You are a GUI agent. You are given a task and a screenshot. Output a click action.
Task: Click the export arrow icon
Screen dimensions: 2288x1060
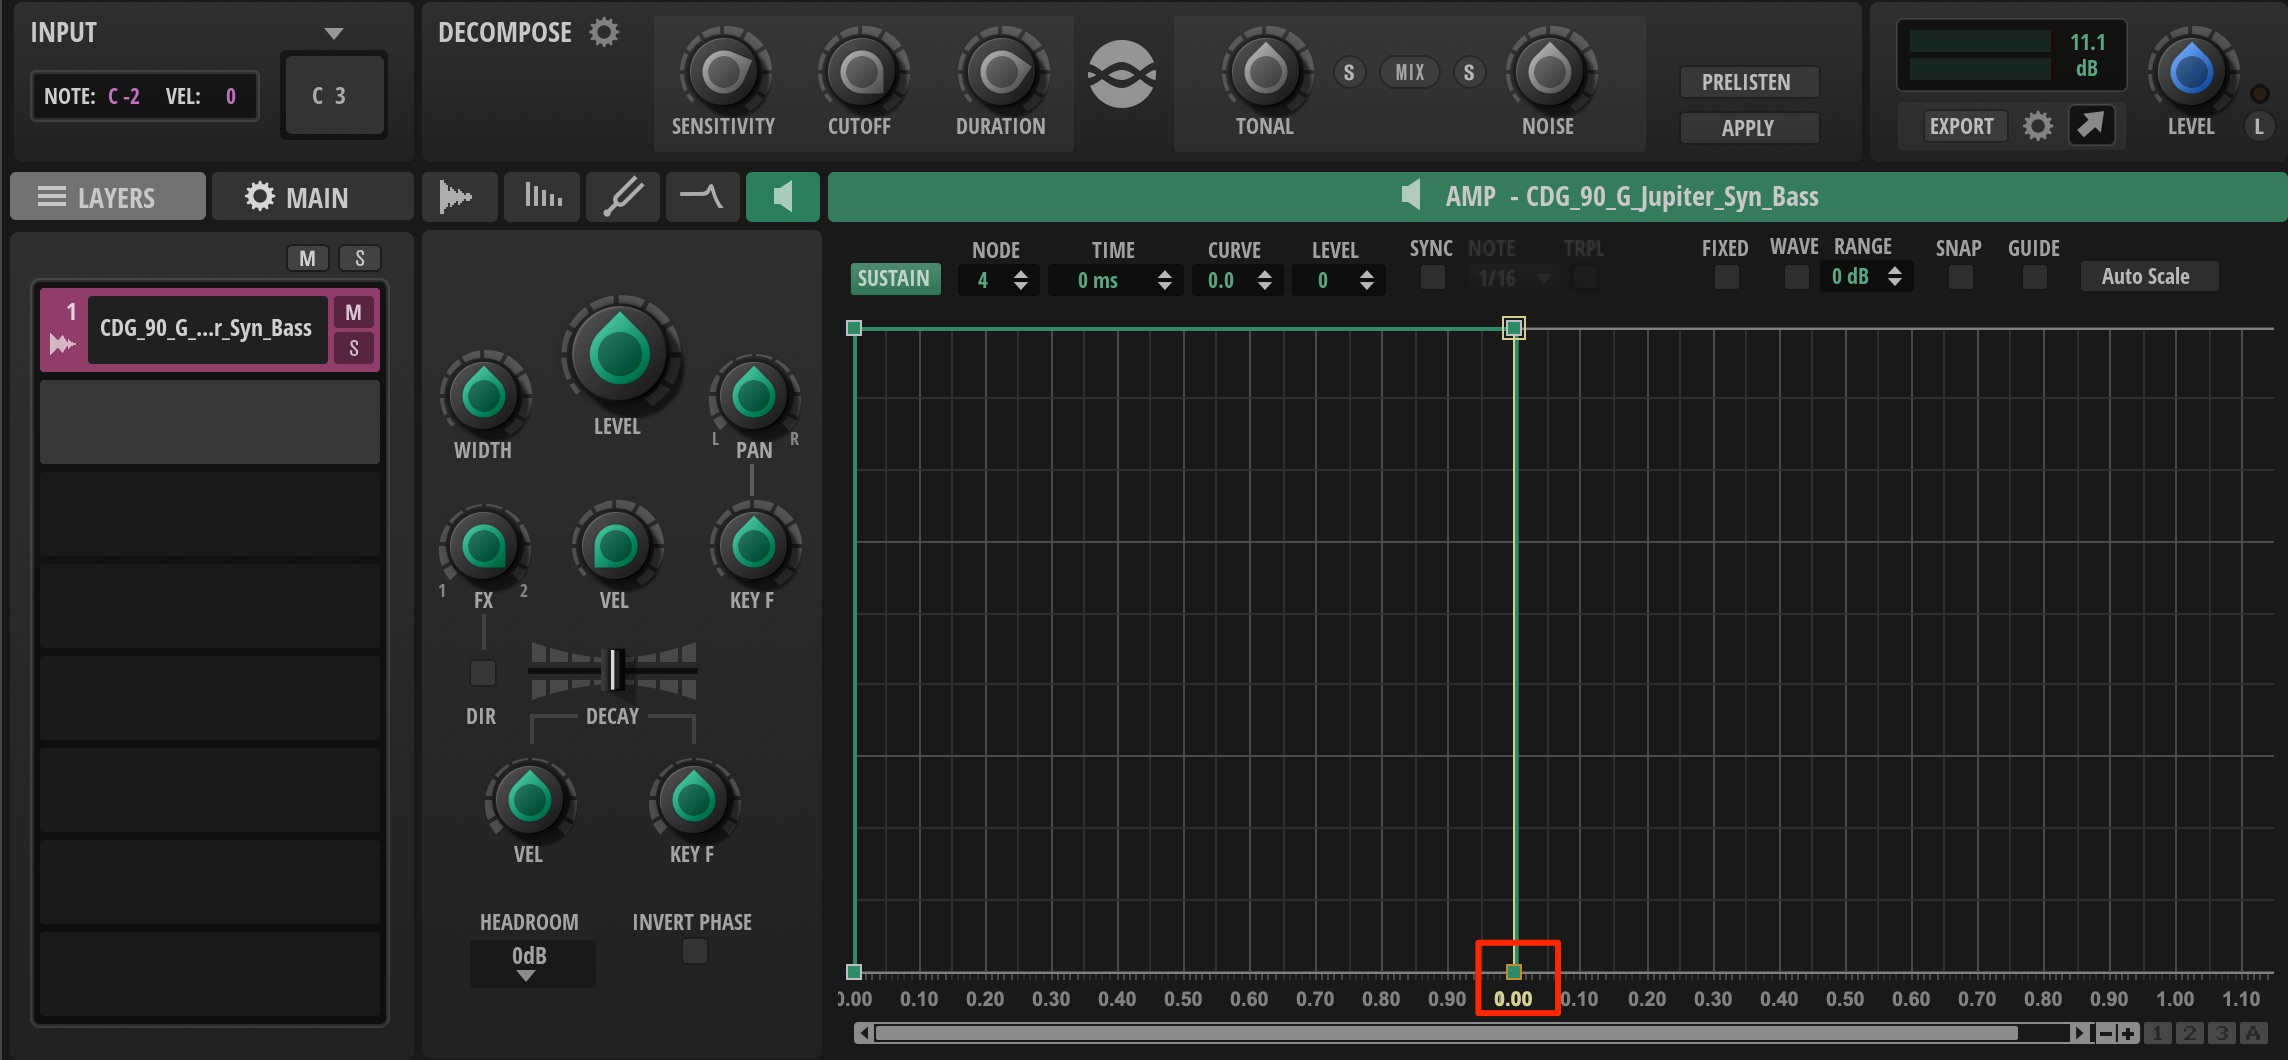[x=2091, y=125]
